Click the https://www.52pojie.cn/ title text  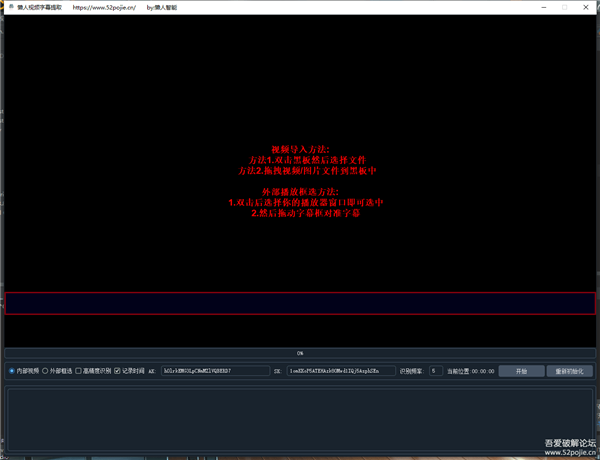point(104,7)
